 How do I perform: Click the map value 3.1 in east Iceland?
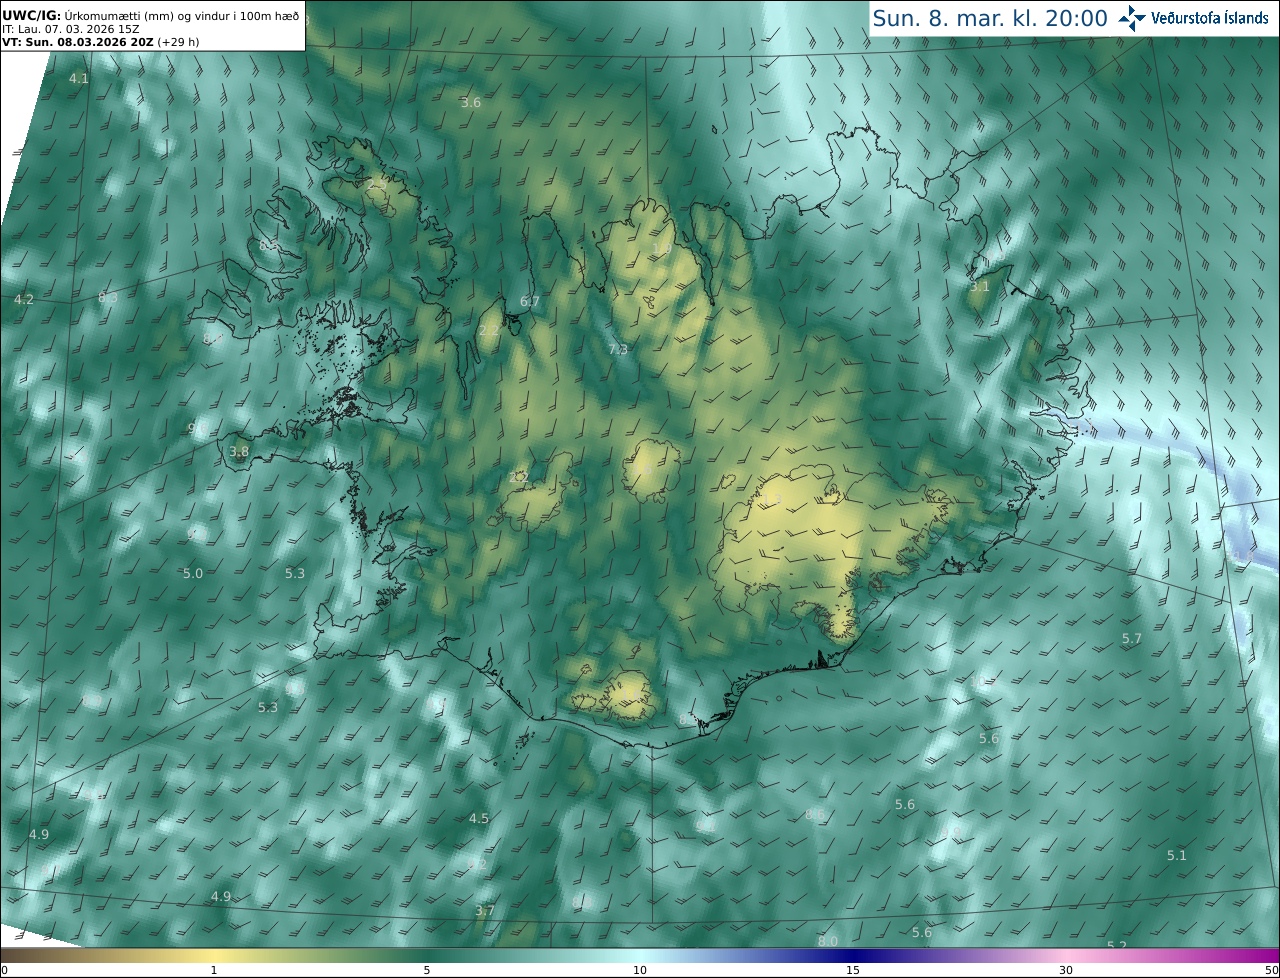click(979, 286)
